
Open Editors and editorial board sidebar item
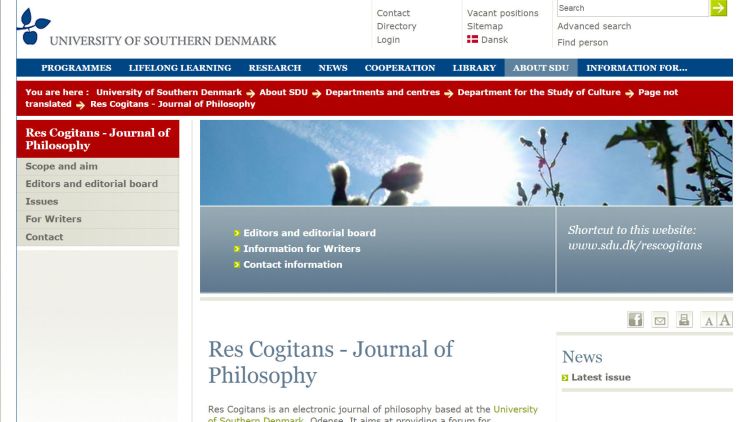pyautogui.click(x=98, y=184)
